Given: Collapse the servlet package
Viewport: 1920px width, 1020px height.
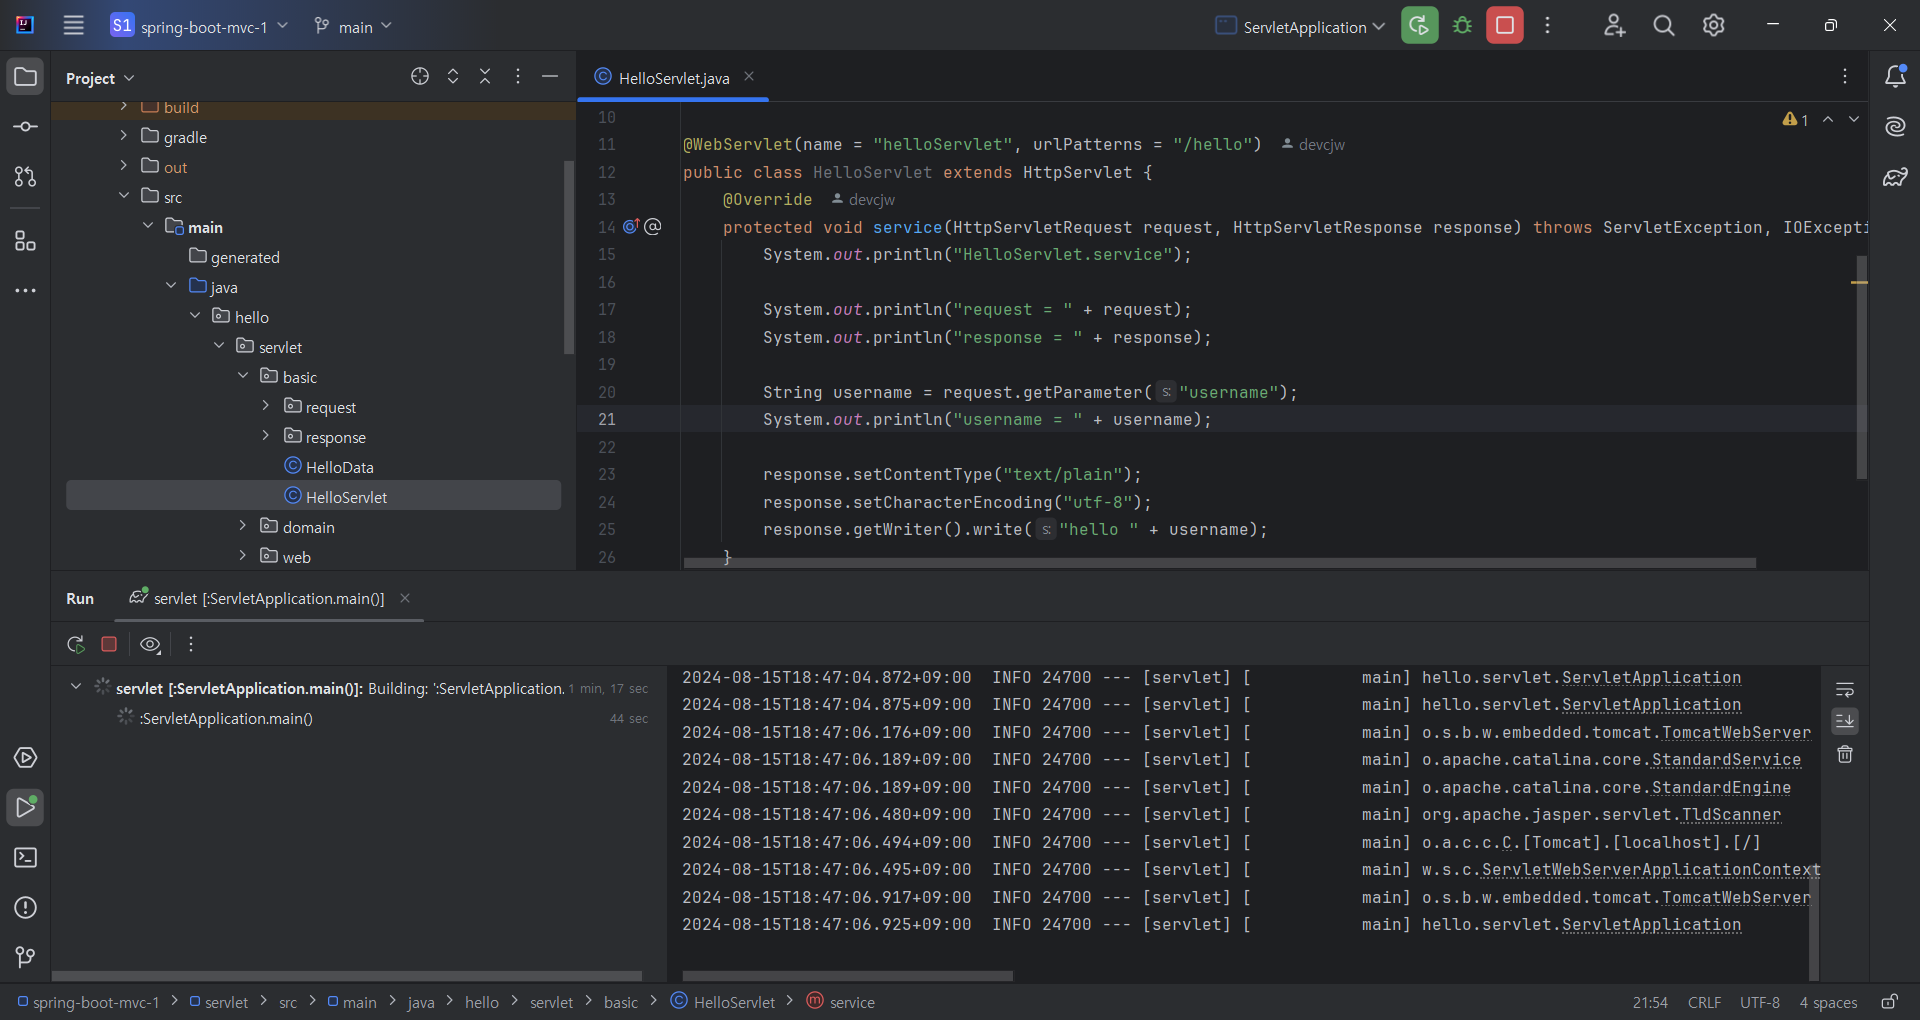Looking at the screenshot, I should [x=220, y=346].
